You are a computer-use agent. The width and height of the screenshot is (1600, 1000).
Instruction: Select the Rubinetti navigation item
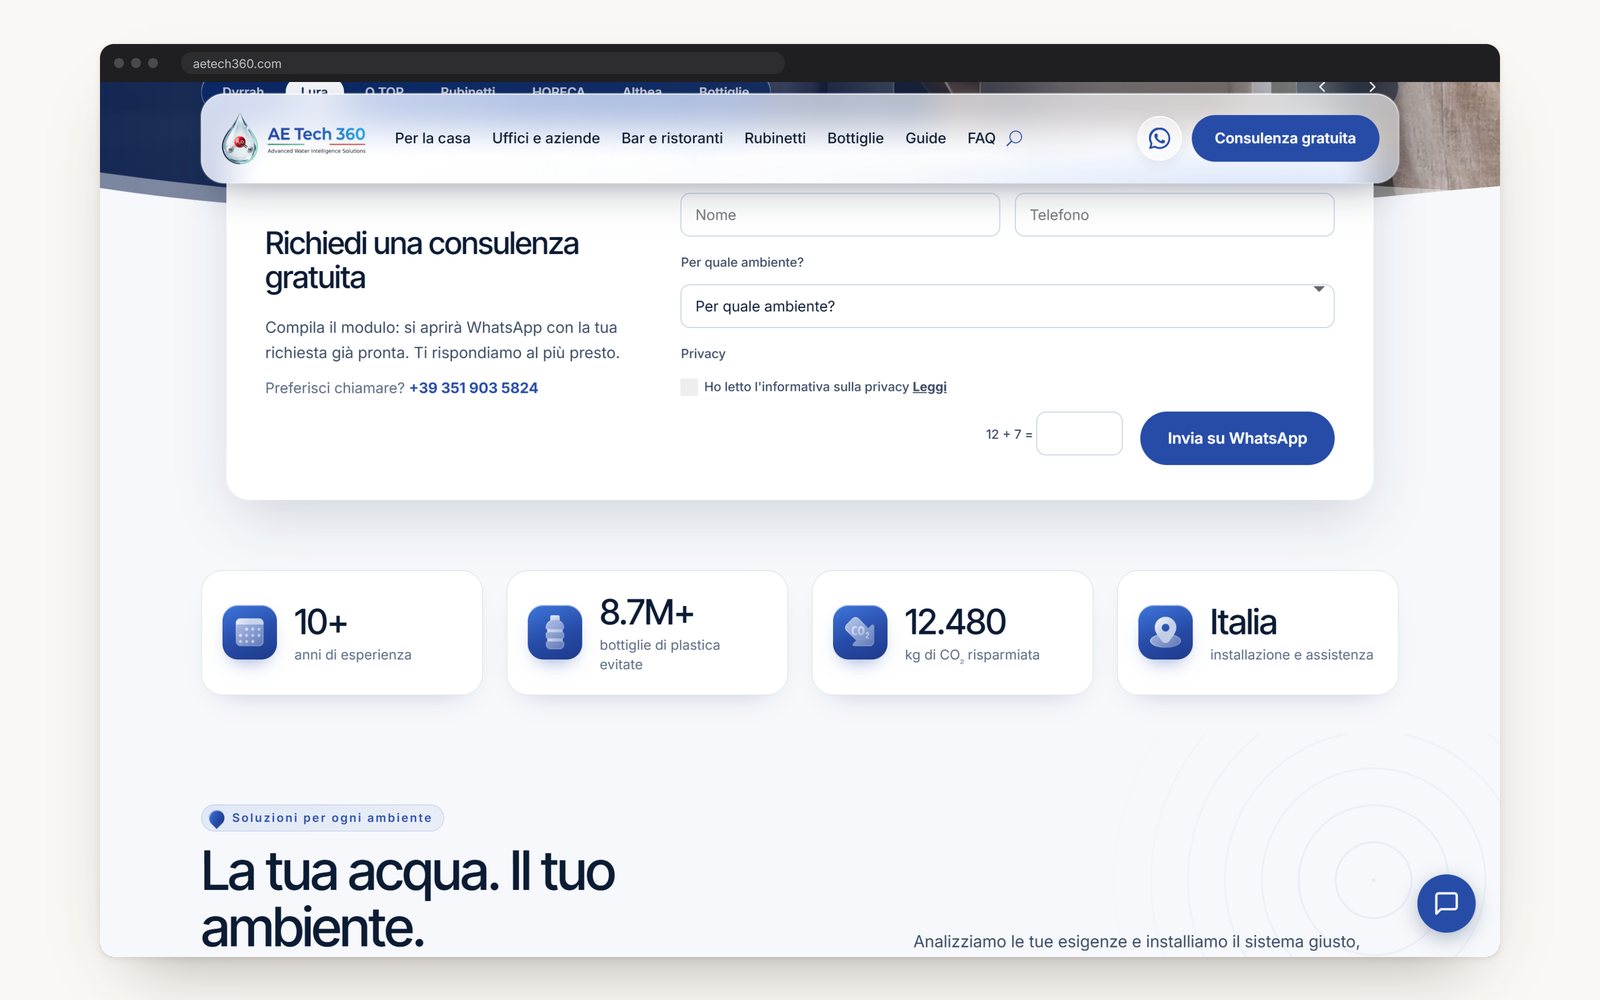[x=775, y=138]
